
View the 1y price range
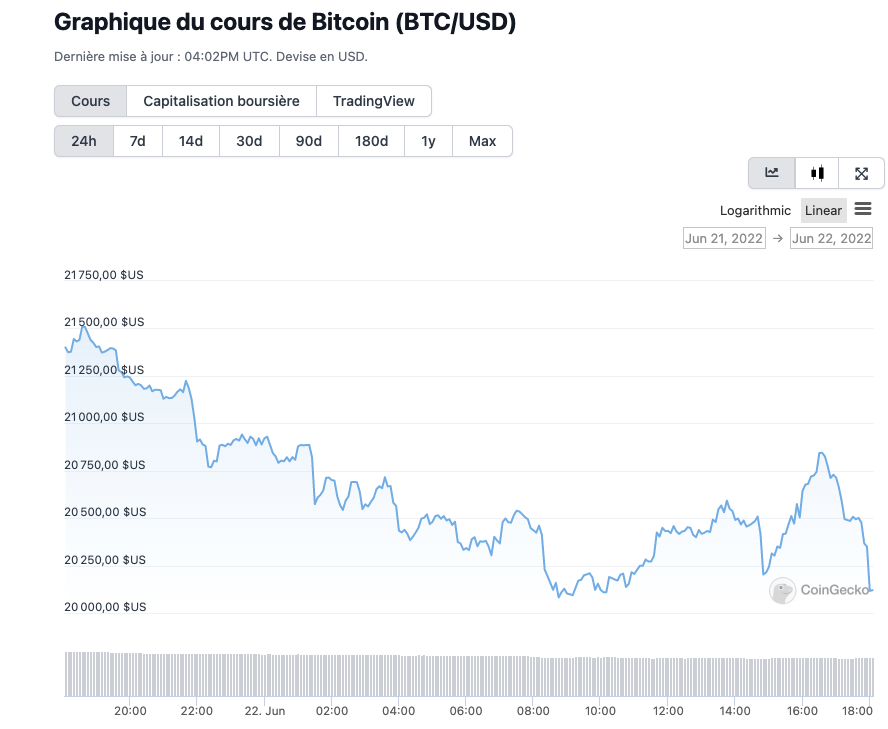click(x=428, y=141)
